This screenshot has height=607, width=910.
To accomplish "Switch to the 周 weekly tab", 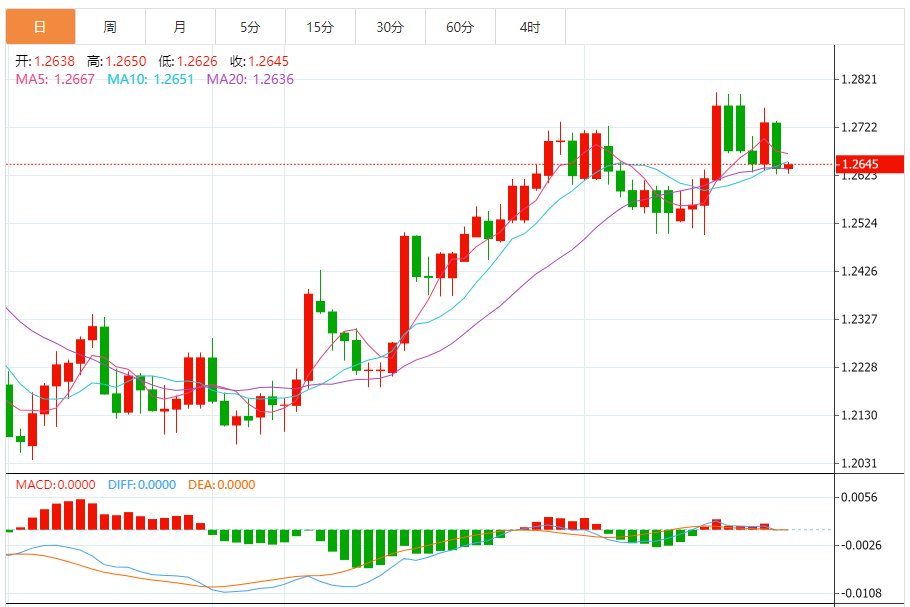I will [110, 27].
